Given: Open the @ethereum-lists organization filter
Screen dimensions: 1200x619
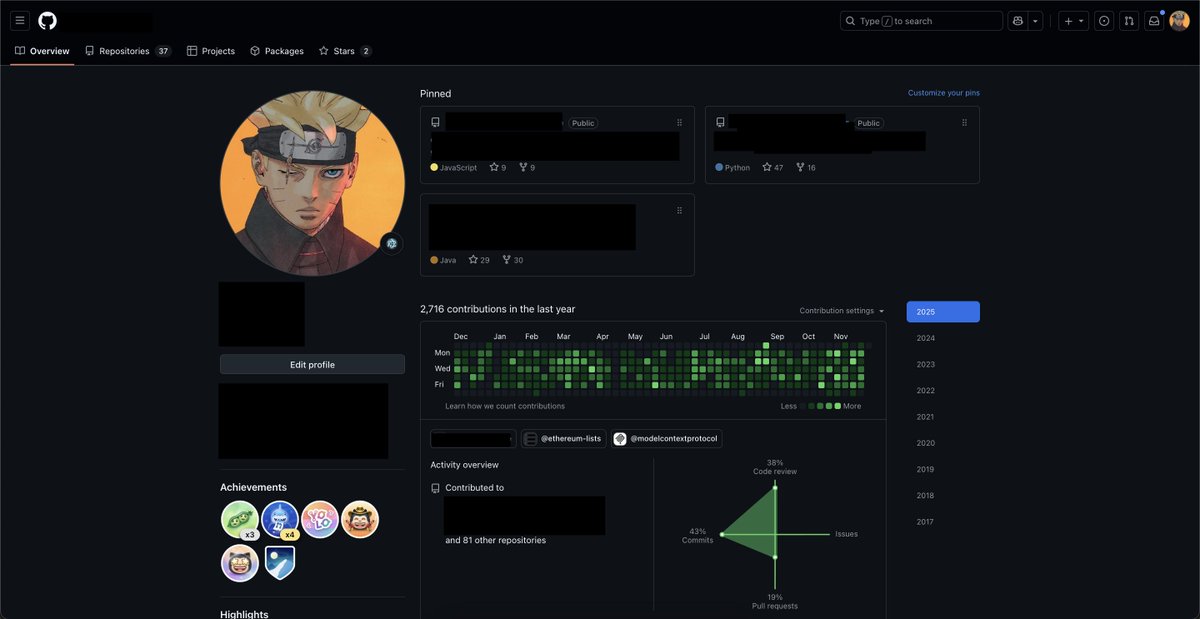Looking at the screenshot, I should tap(564, 439).
